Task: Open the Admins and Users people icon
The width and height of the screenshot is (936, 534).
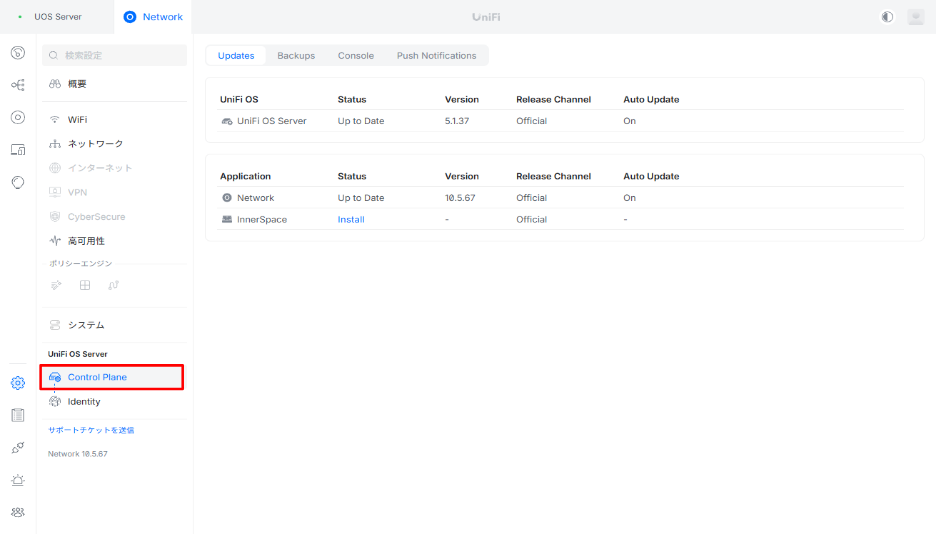Action: (18, 512)
